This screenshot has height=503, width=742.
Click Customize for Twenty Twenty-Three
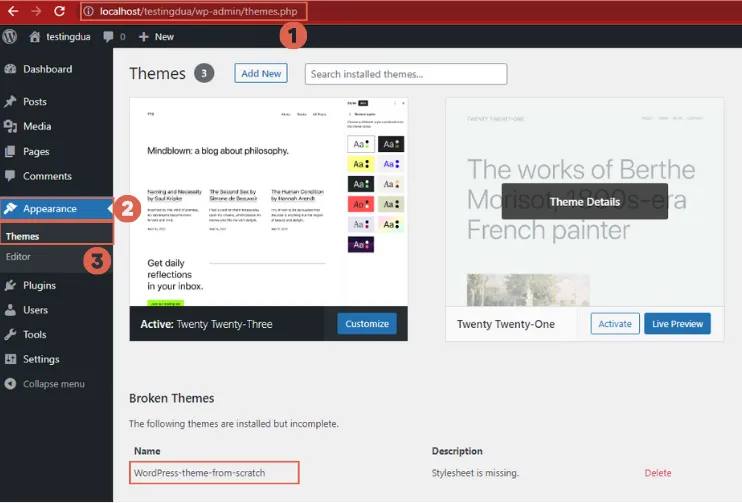(367, 324)
